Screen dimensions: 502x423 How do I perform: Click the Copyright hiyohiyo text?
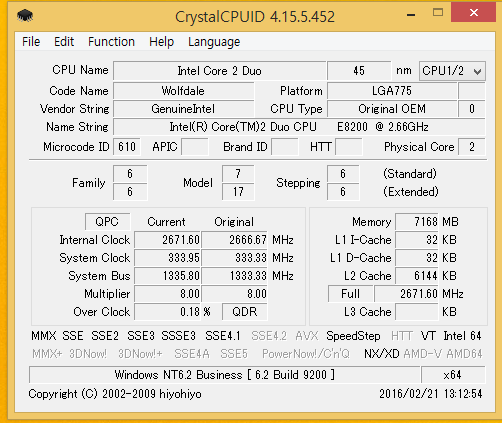tap(115, 394)
